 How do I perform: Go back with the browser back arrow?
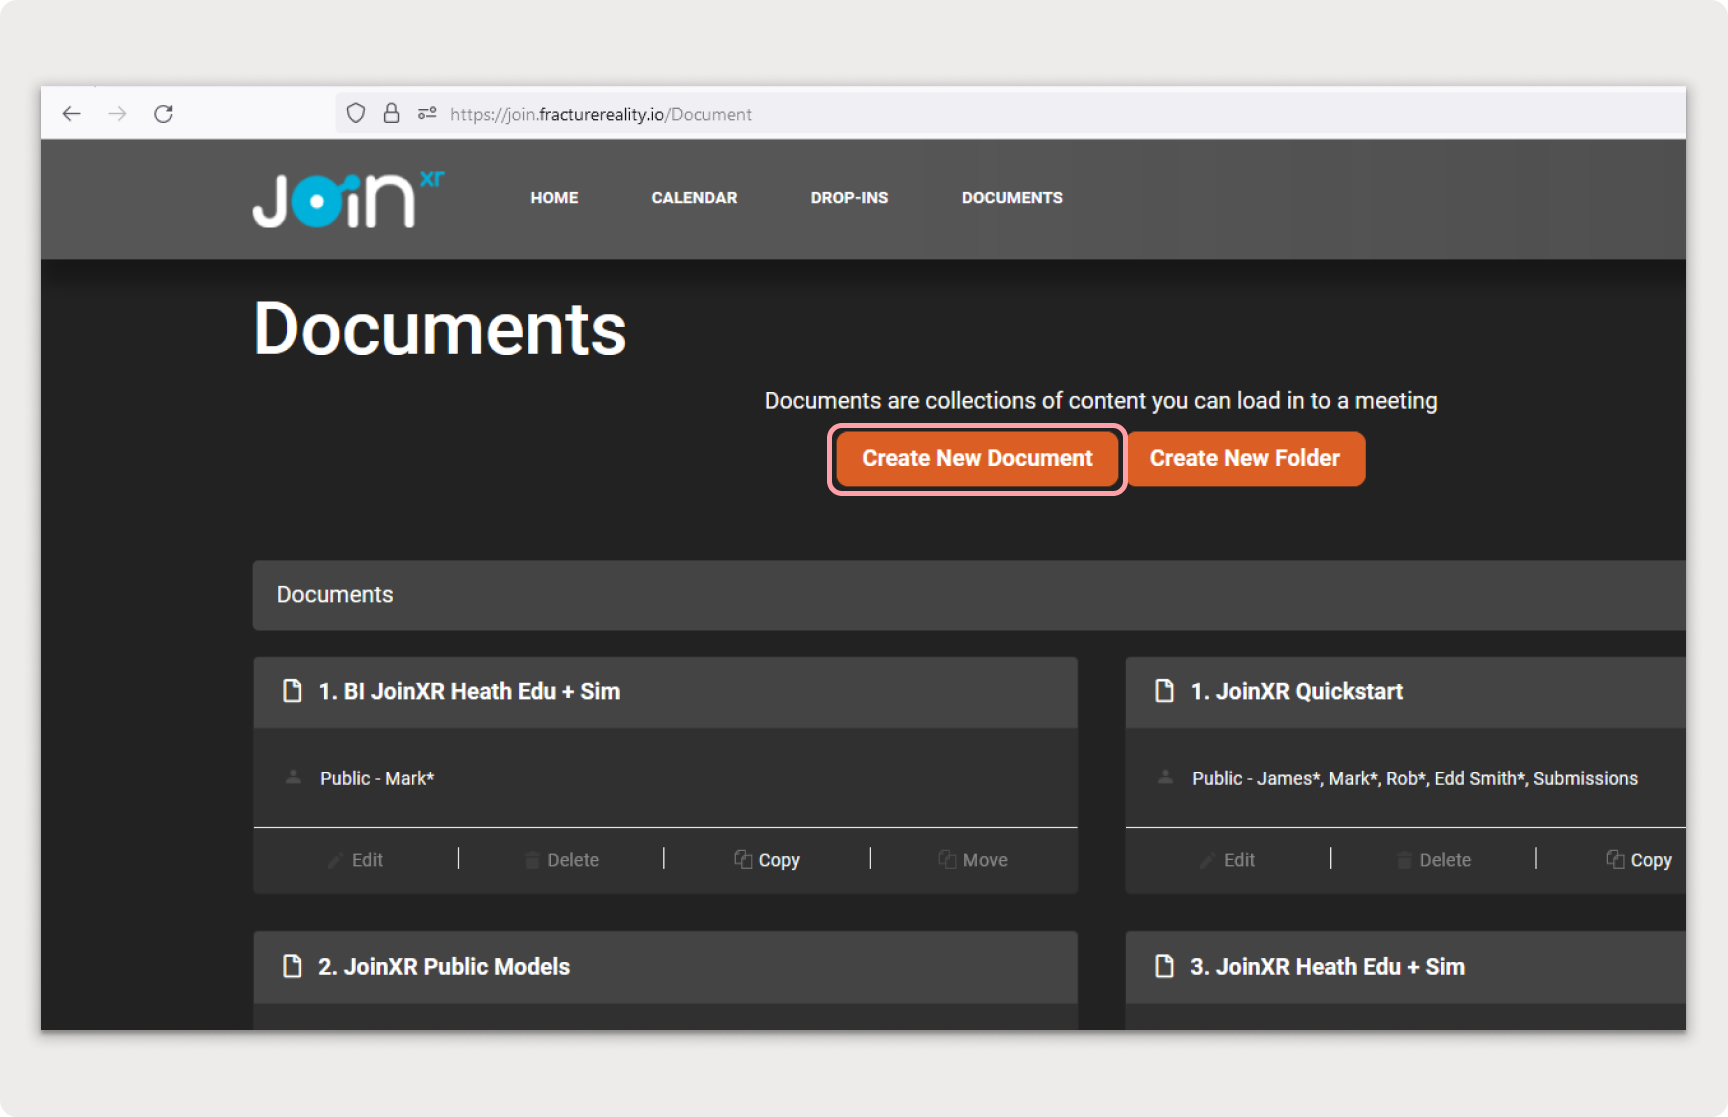coord(71,114)
